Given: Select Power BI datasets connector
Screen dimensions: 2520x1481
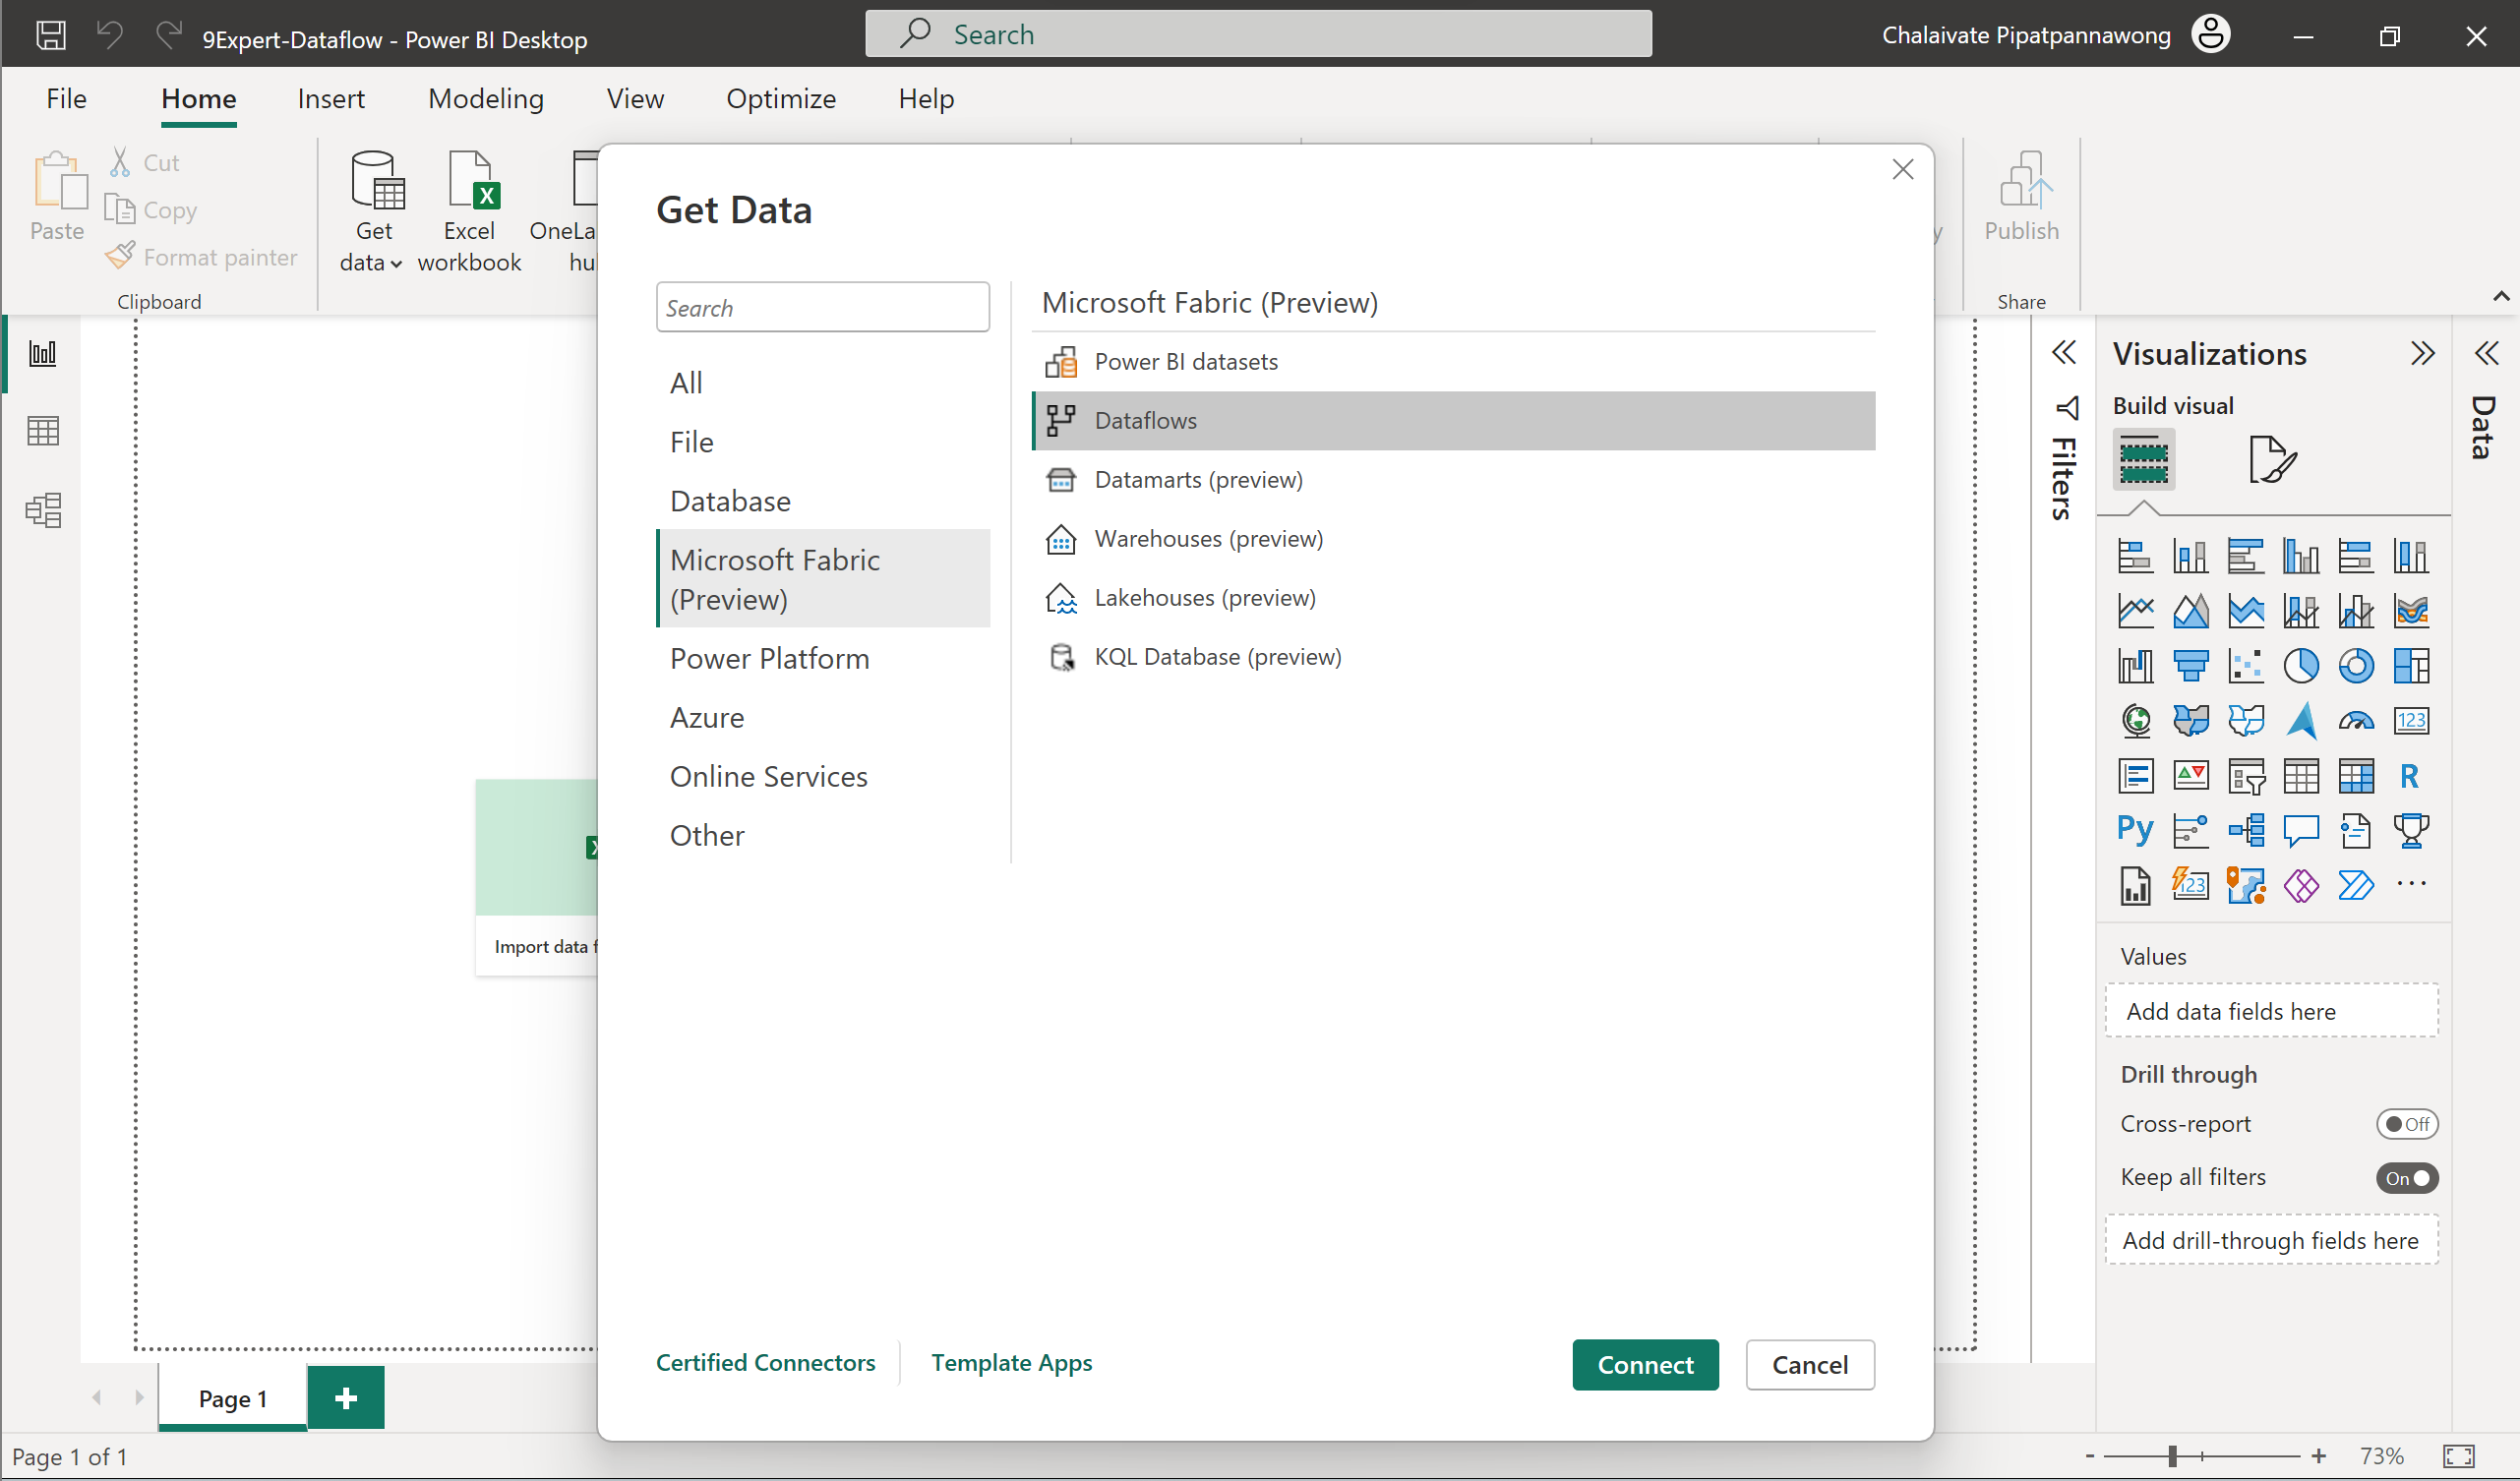Looking at the screenshot, I should coord(1185,362).
